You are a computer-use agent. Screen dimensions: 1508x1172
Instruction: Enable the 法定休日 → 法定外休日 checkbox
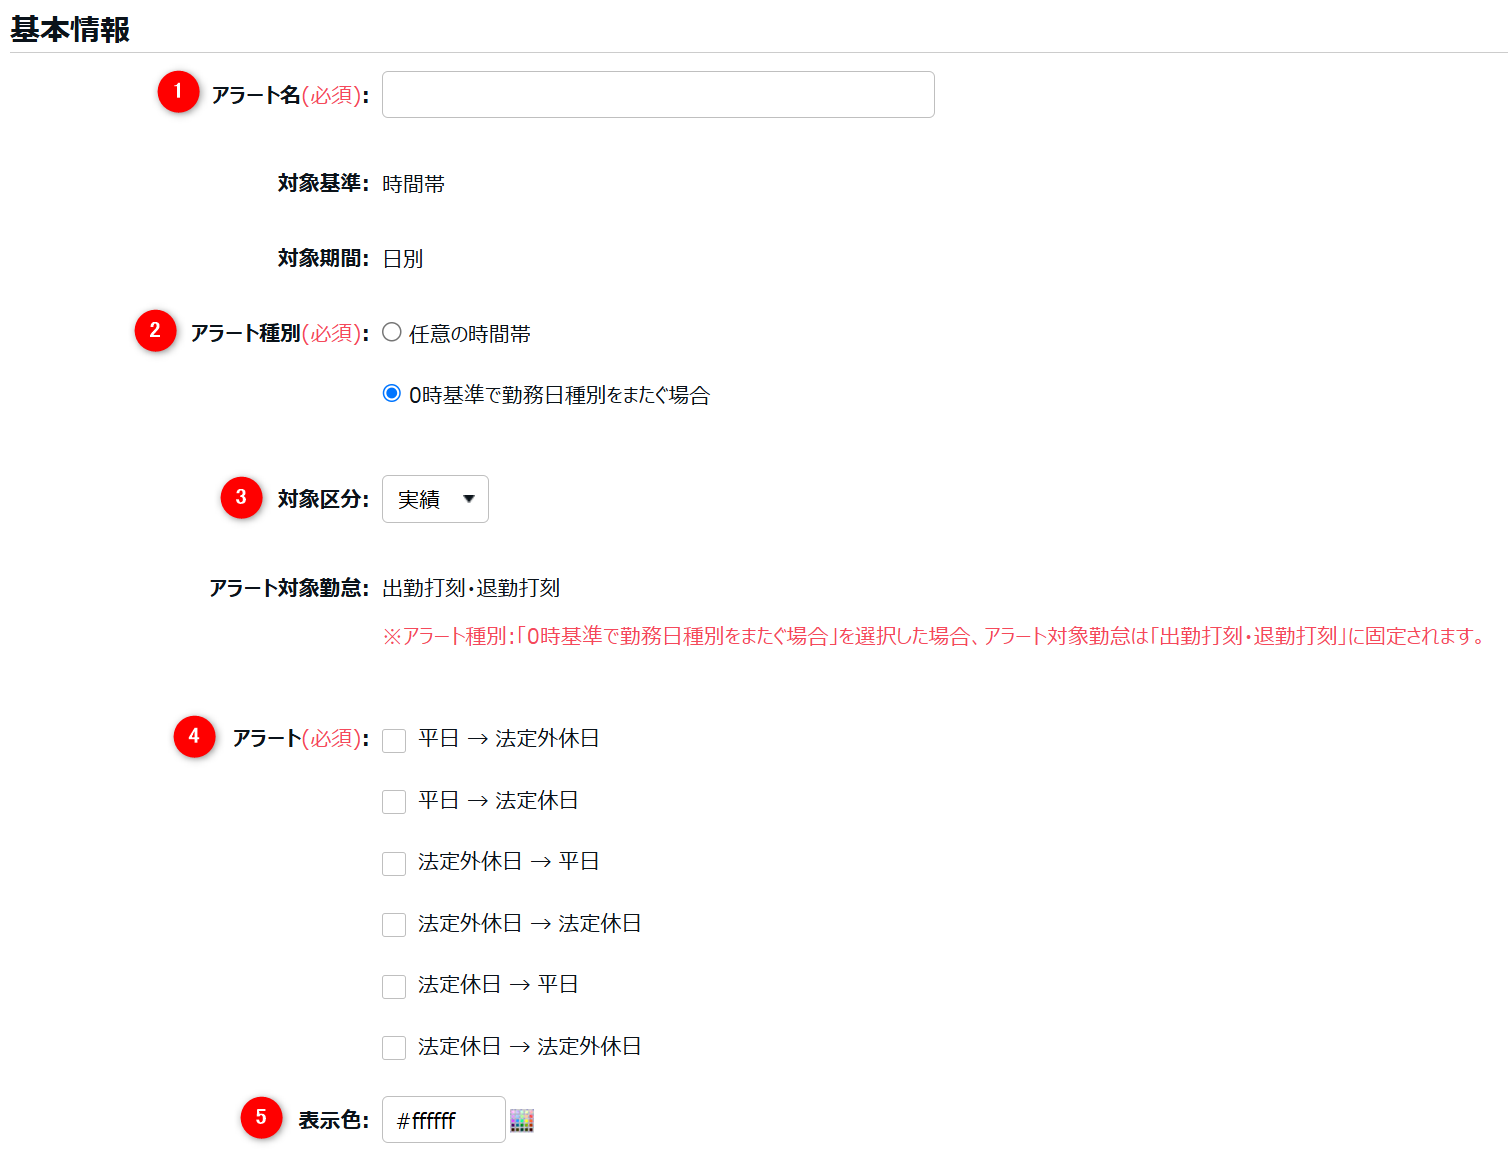[x=394, y=1048]
